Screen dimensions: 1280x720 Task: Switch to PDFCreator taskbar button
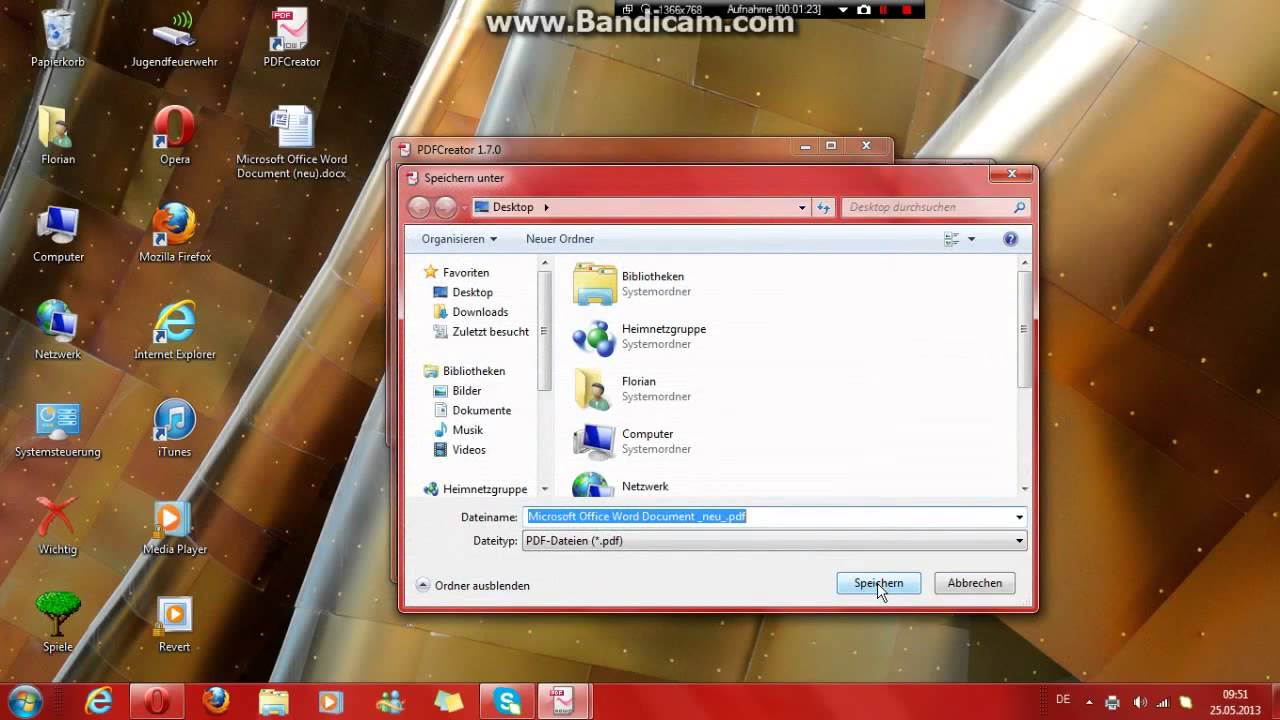click(565, 701)
